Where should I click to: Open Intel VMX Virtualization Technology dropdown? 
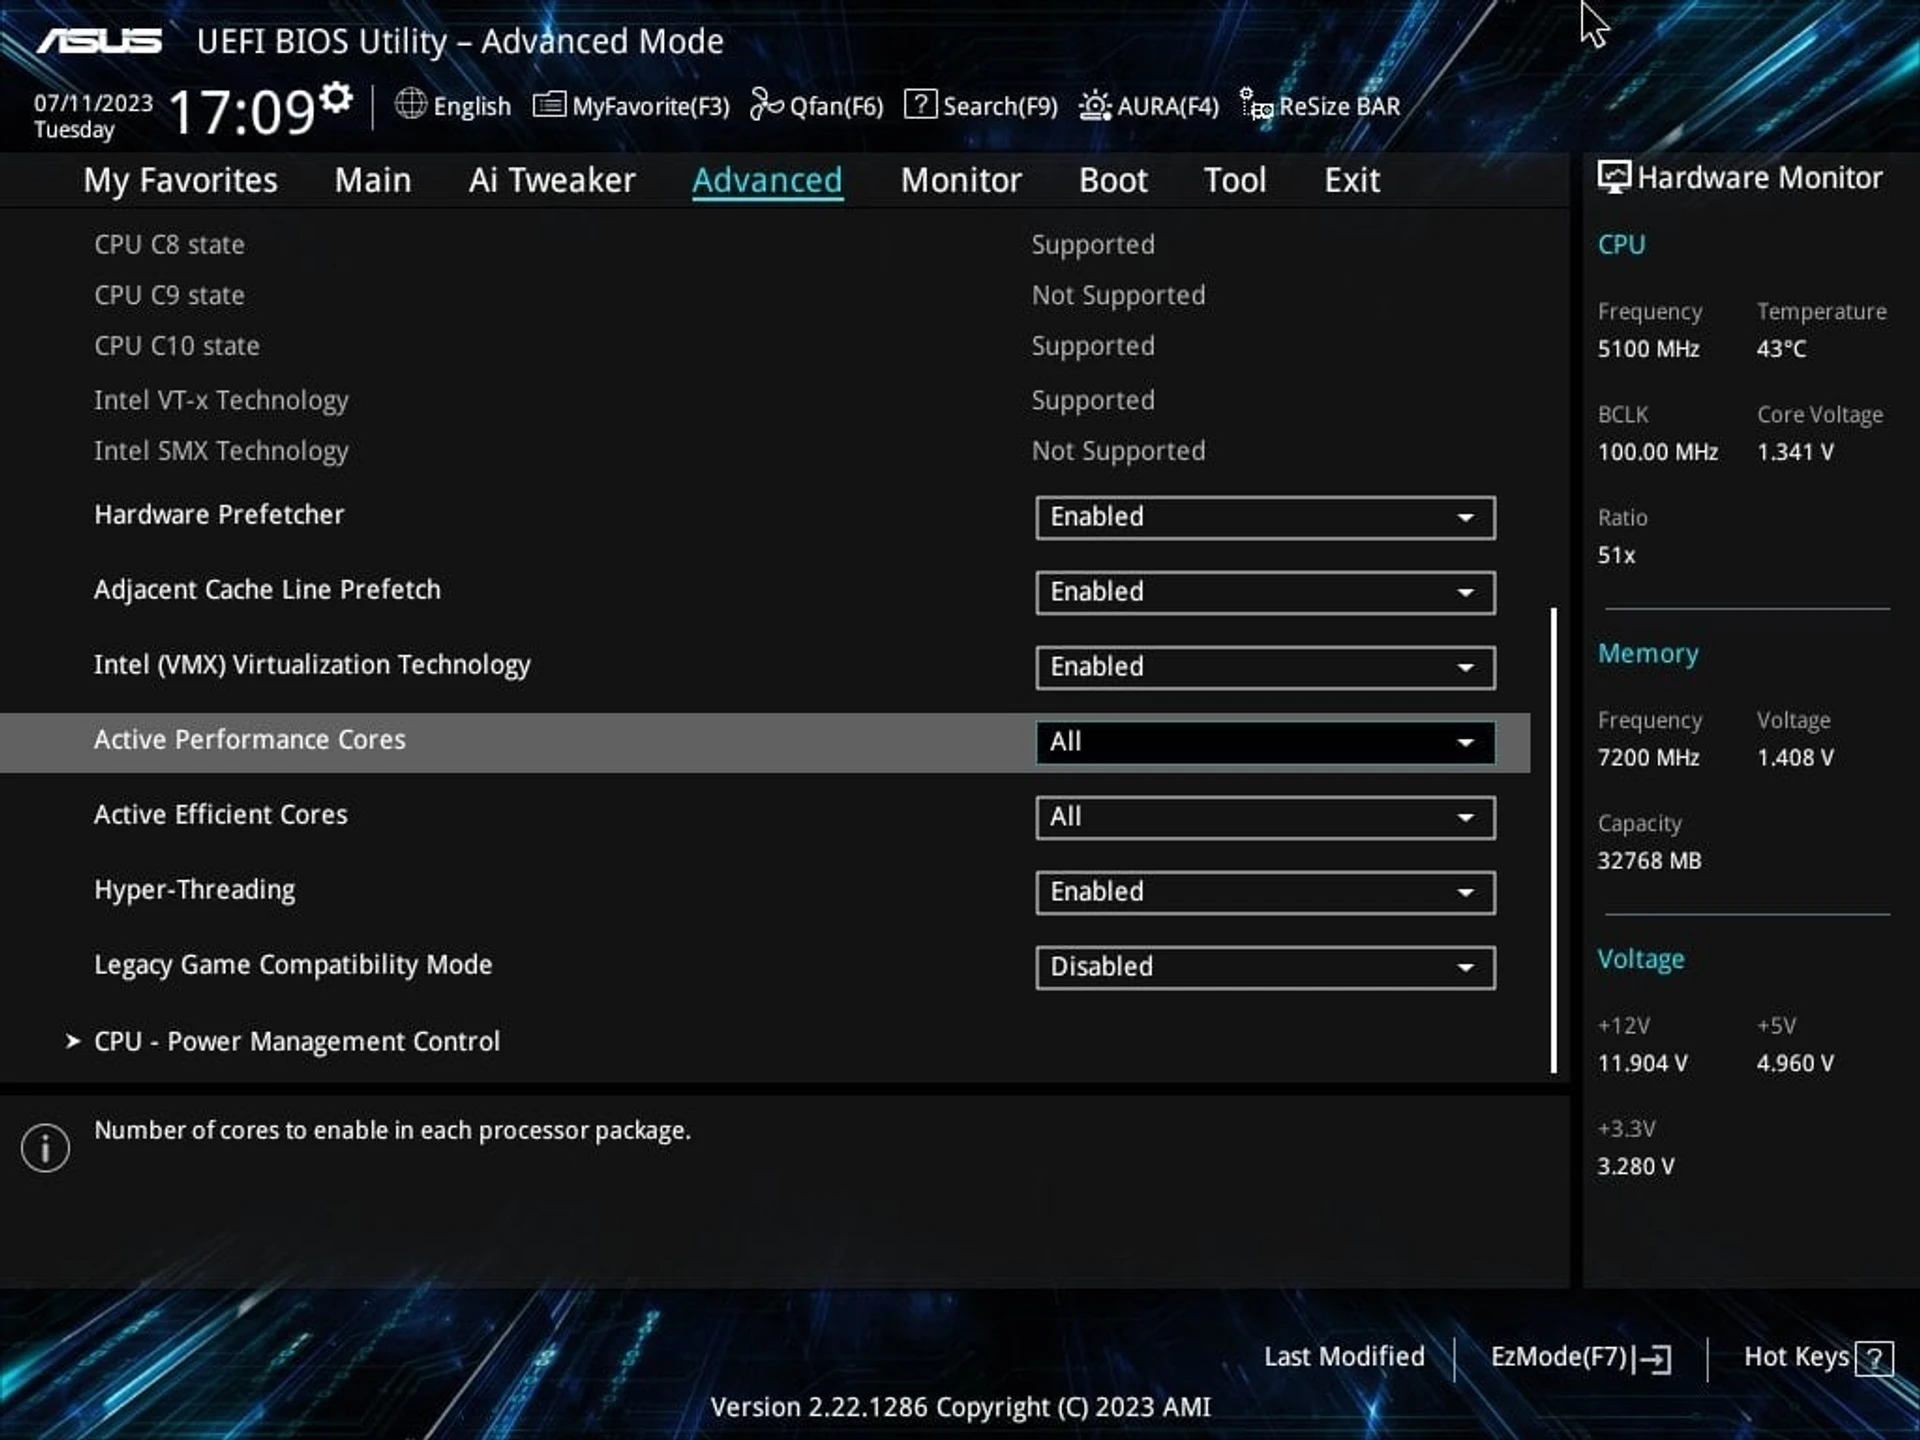(1265, 668)
